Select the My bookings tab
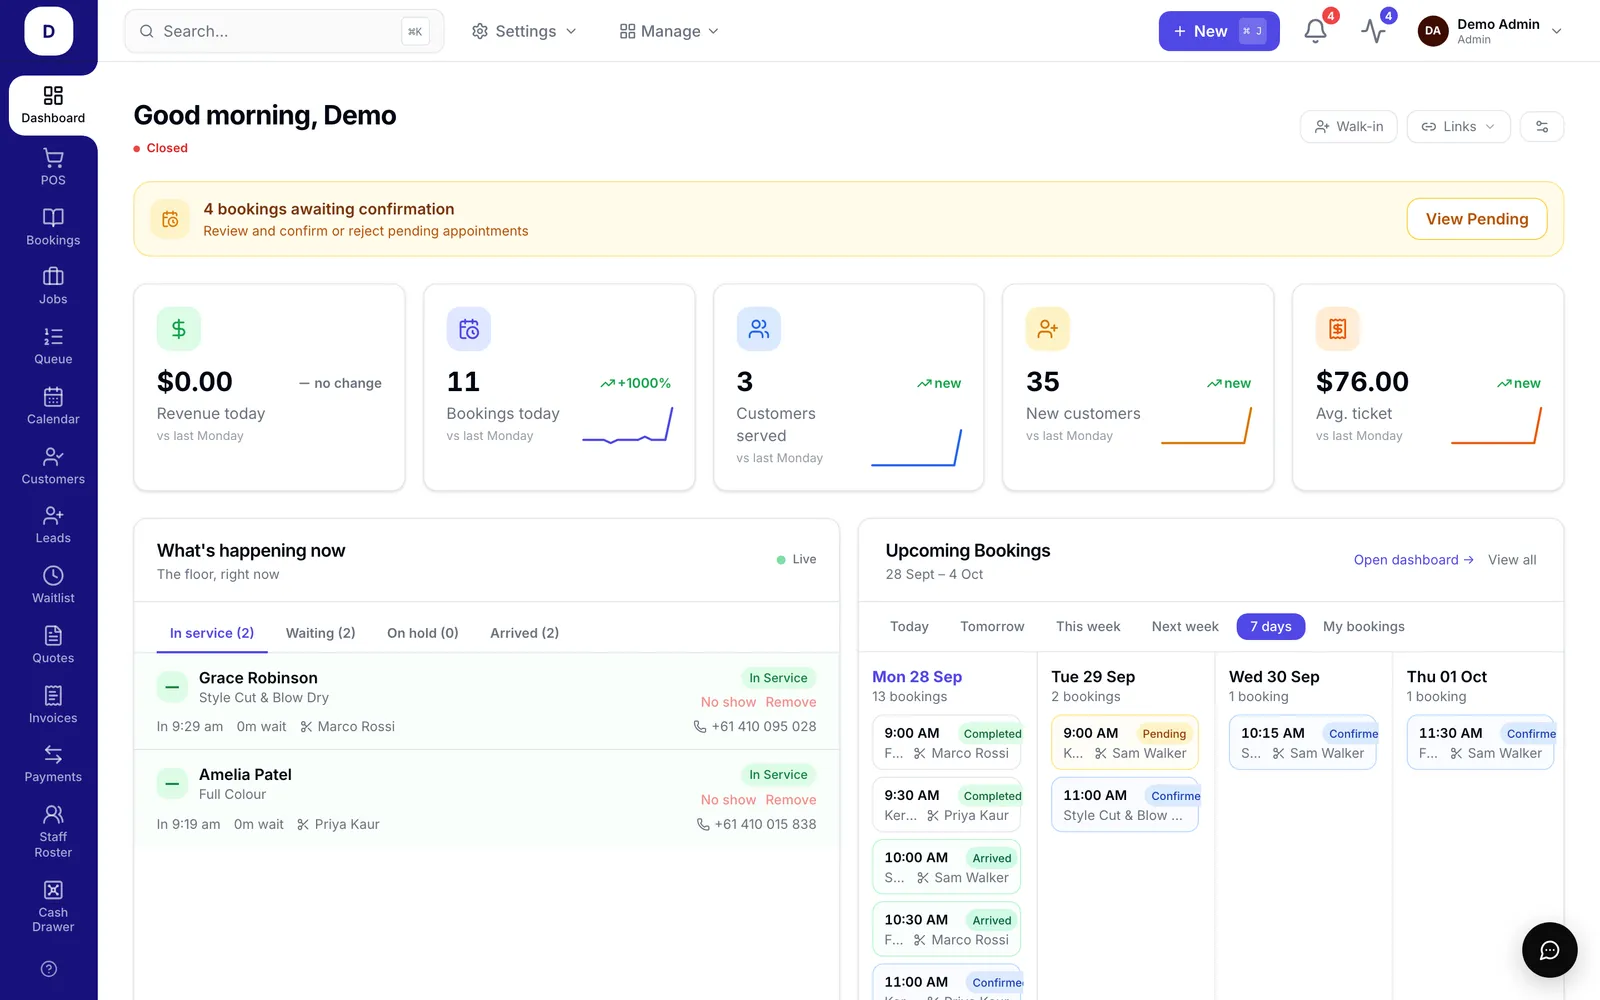The width and height of the screenshot is (1600, 1000). (1363, 627)
